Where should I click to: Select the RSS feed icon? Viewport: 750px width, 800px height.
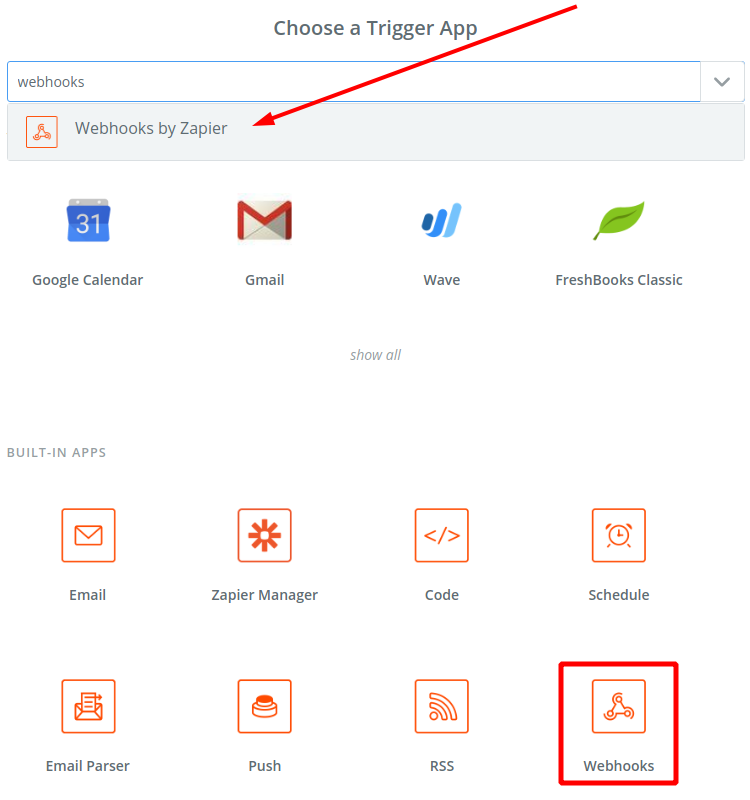point(442,706)
